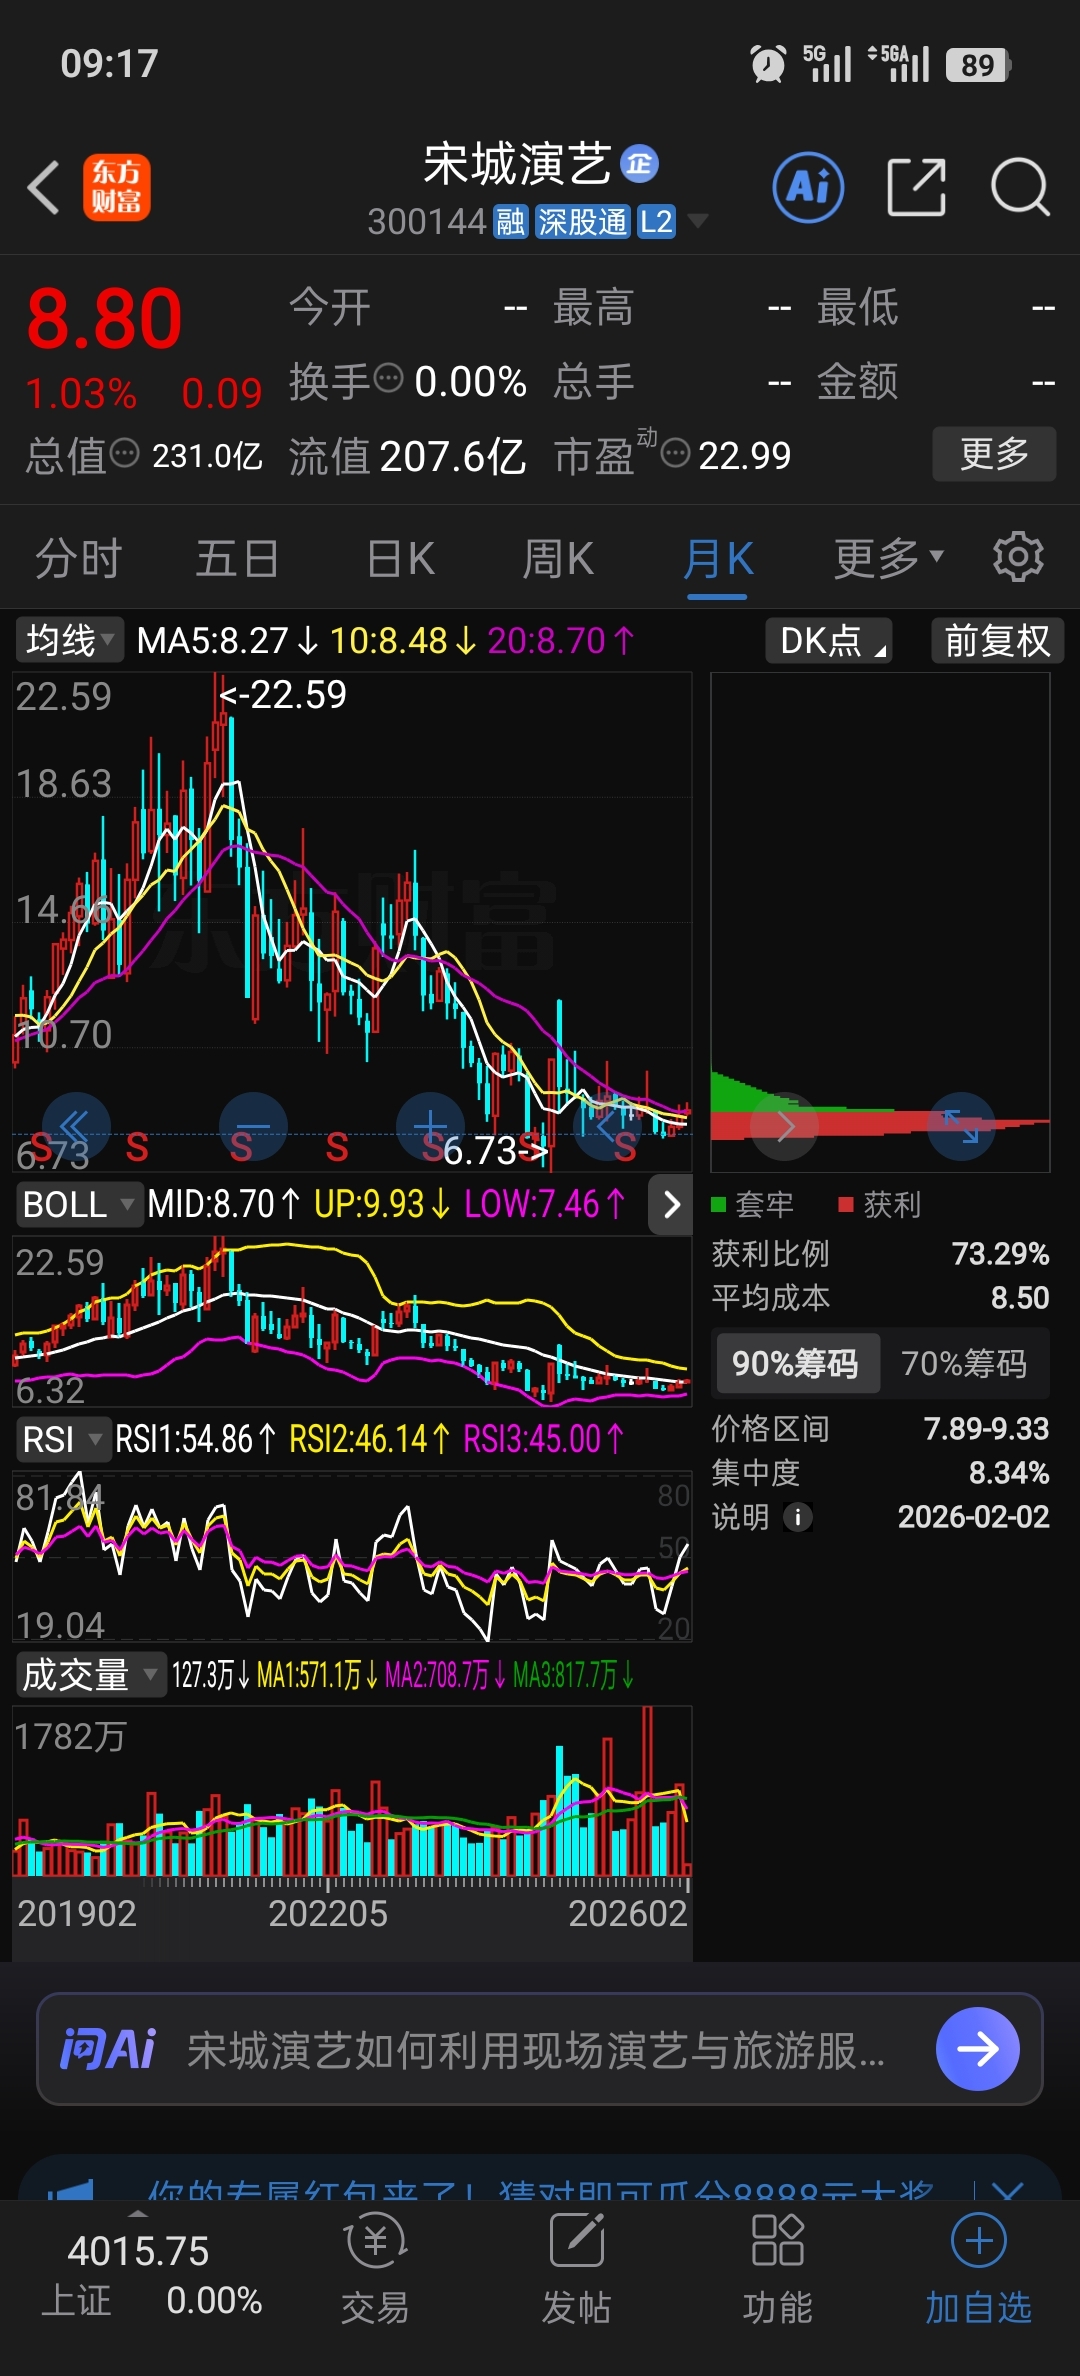Tap the back arrow icon
The height and width of the screenshot is (2376, 1080).
point(44,187)
